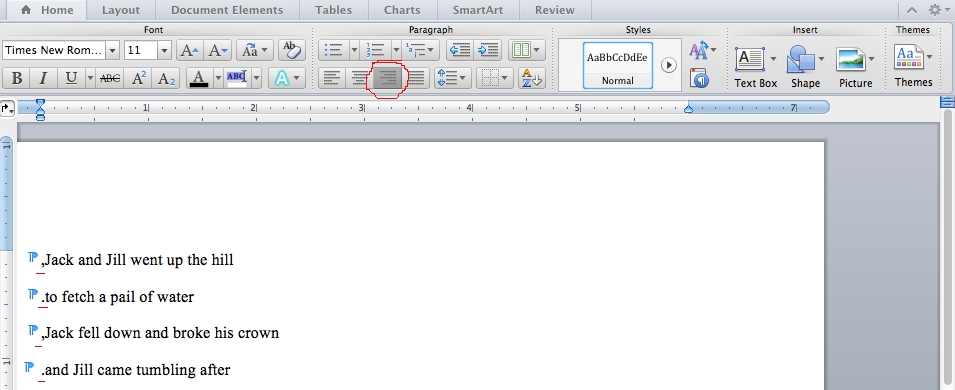This screenshot has height=390, width=955.
Task: Expand font color options arrow
Action: click(218, 78)
